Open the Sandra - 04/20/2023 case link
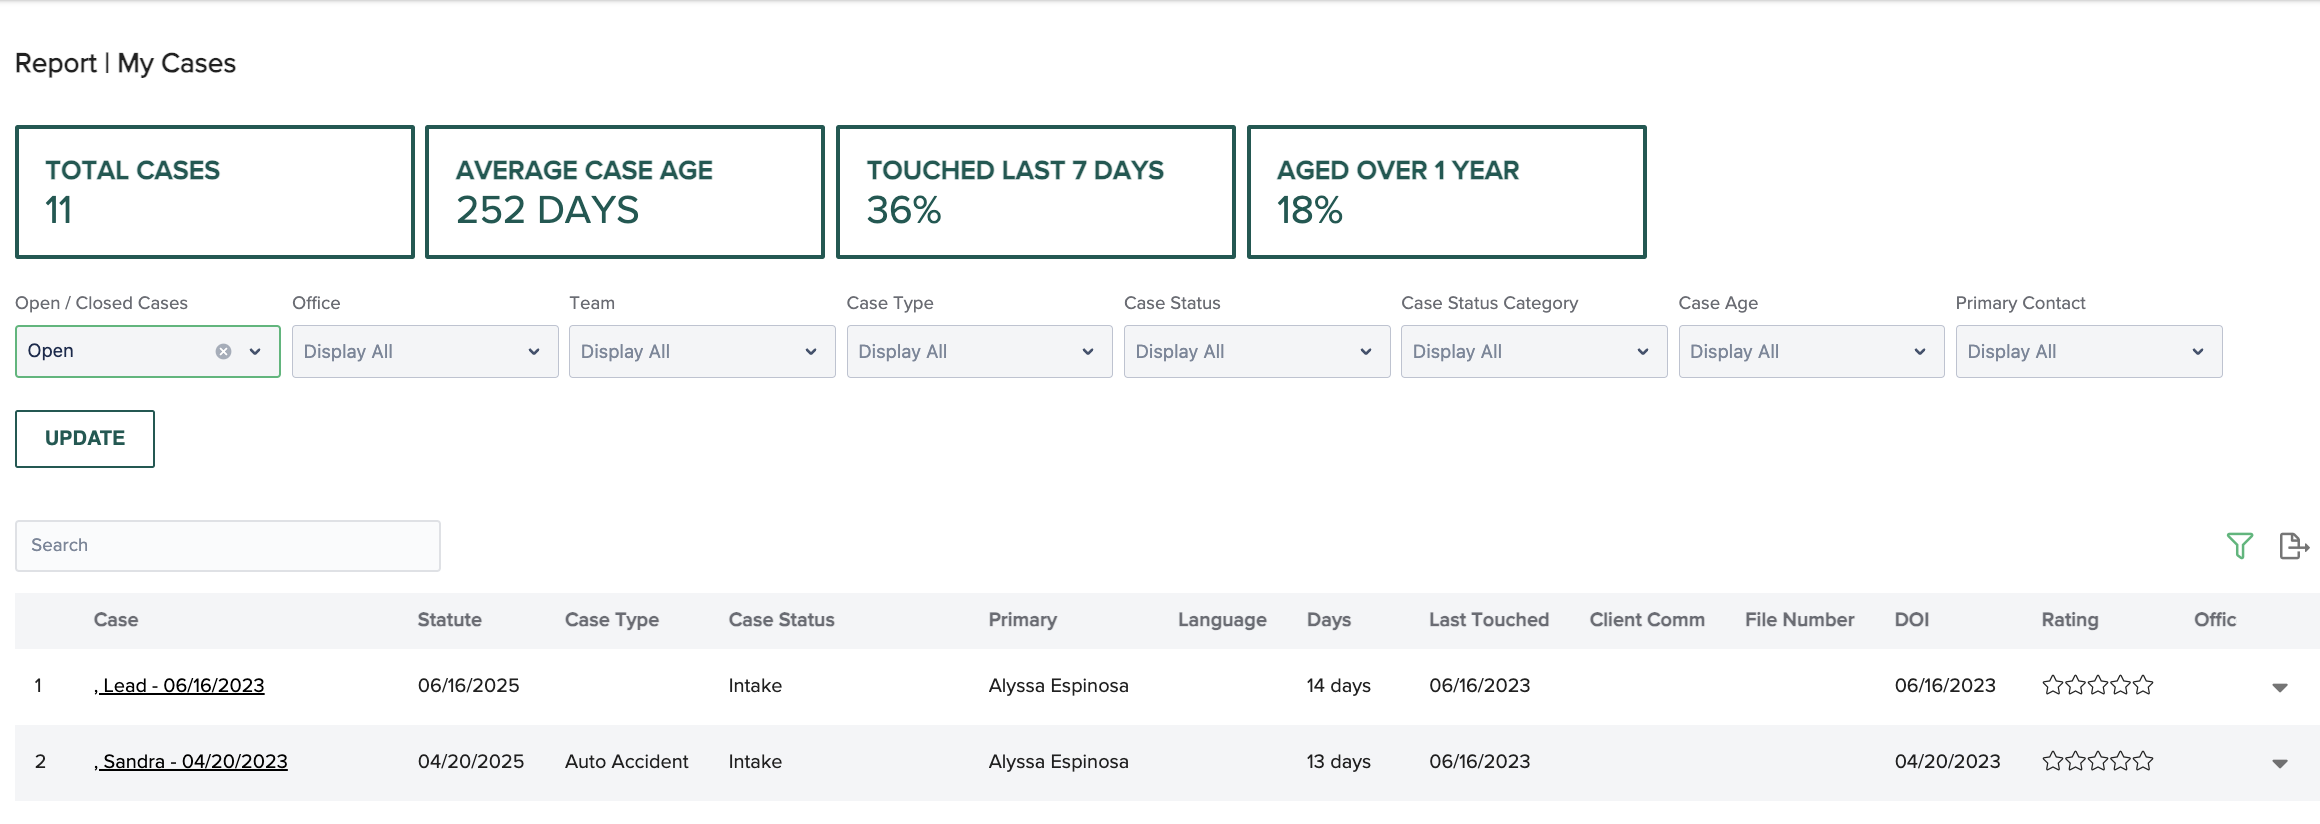 tap(194, 762)
